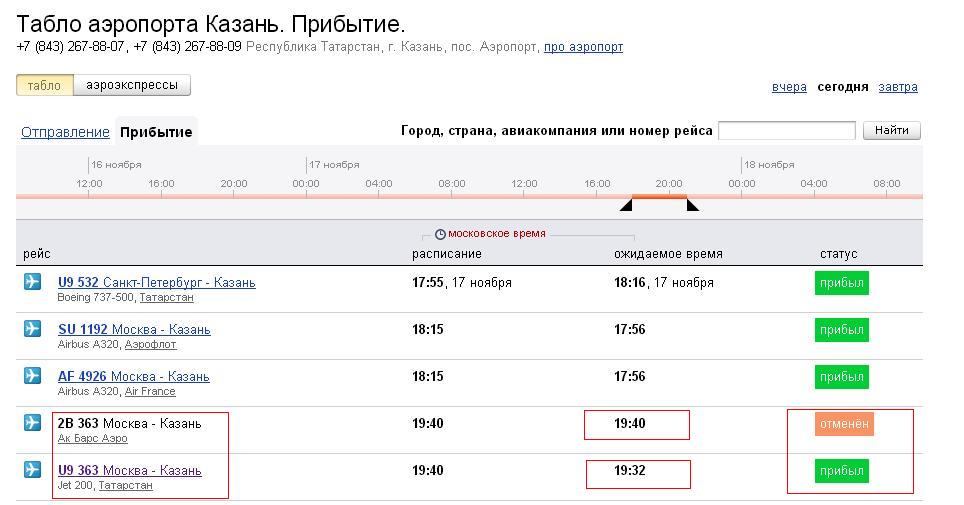
Task: Open the Air France airline link
Action: pyautogui.click(x=150, y=391)
